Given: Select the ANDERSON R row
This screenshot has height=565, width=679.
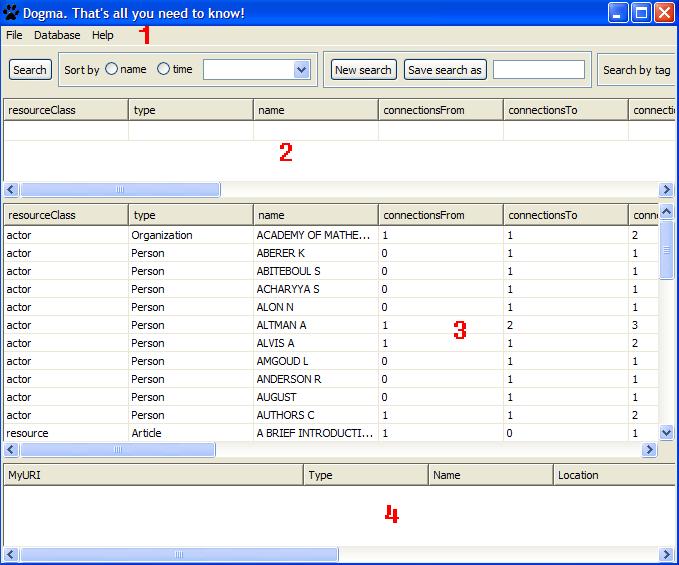Looking at the screenshot, I should (331, 379).
